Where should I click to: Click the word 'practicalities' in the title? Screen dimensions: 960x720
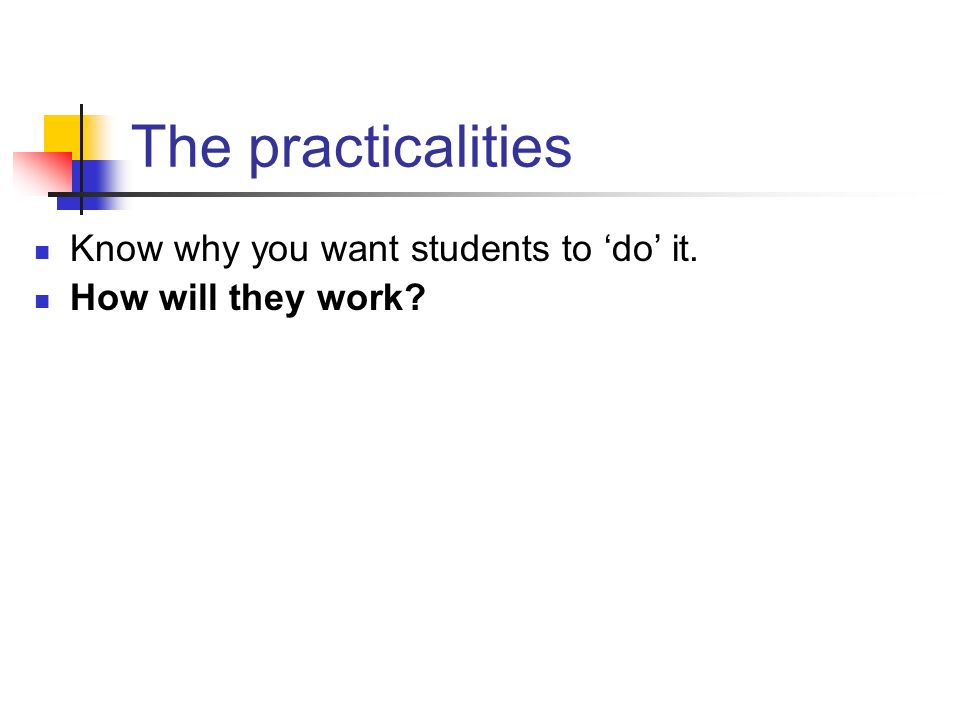(x=410, y=149)
